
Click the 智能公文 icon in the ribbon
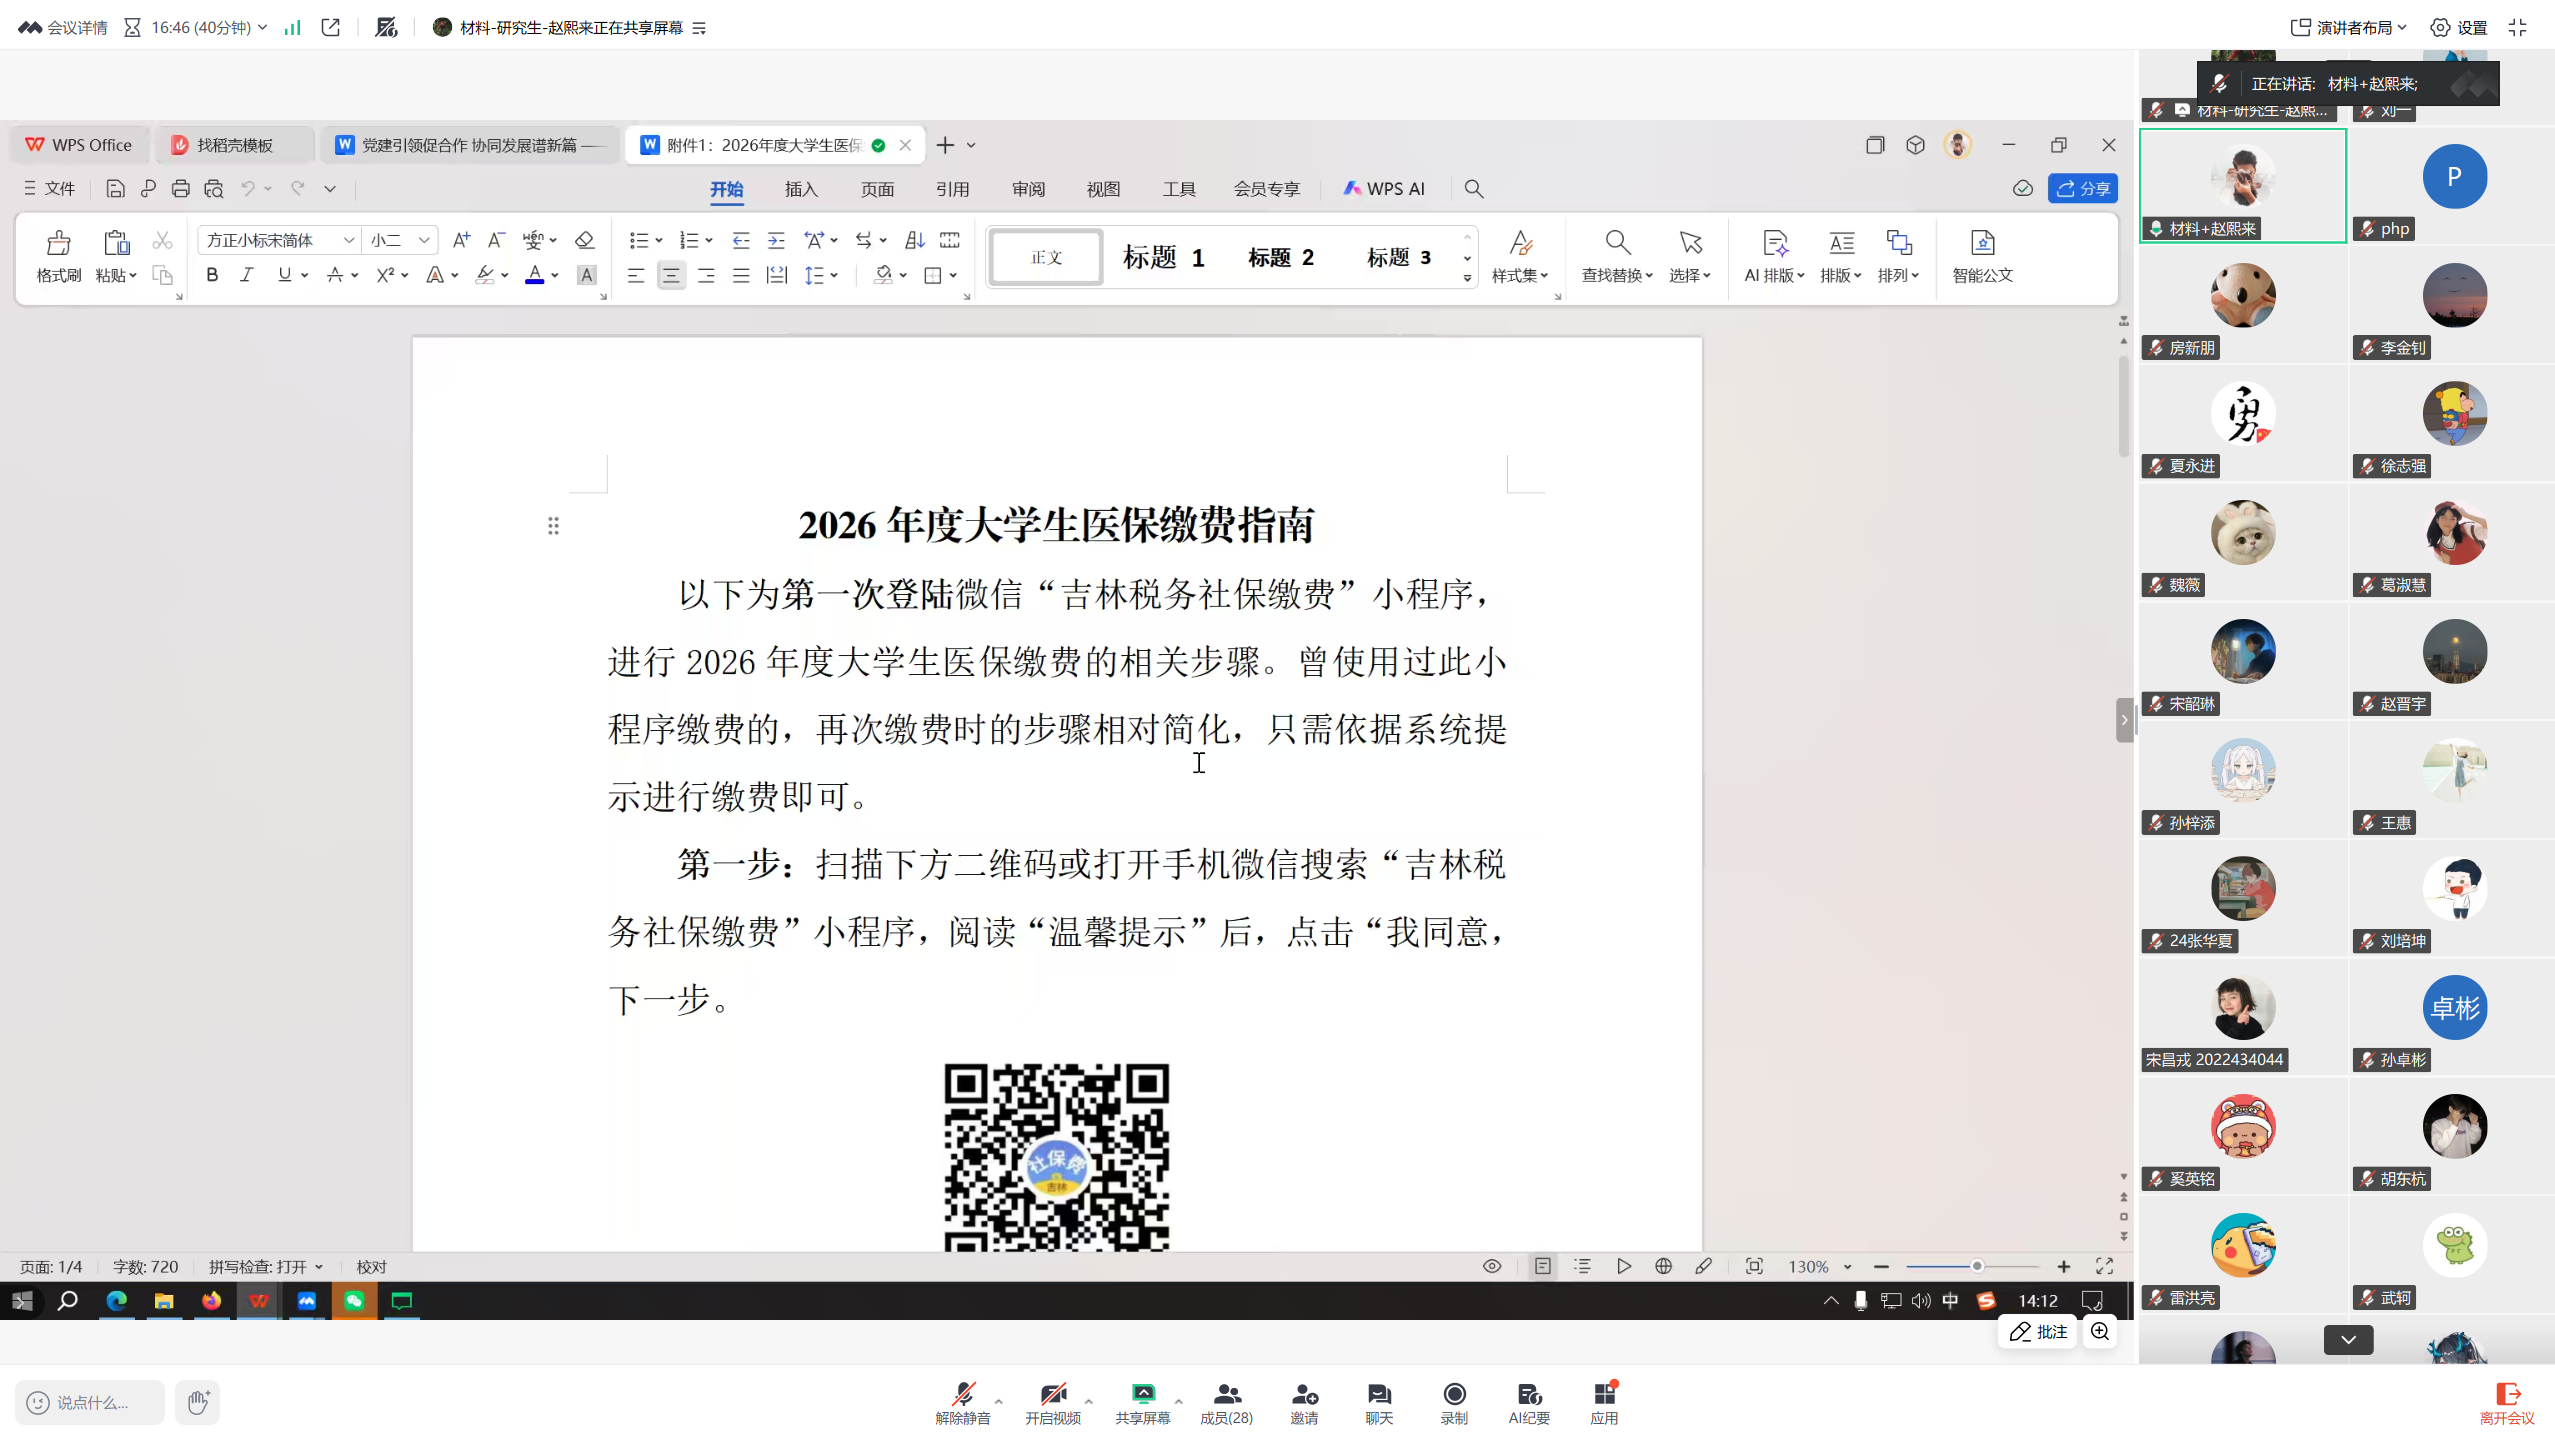(1982, 243)
